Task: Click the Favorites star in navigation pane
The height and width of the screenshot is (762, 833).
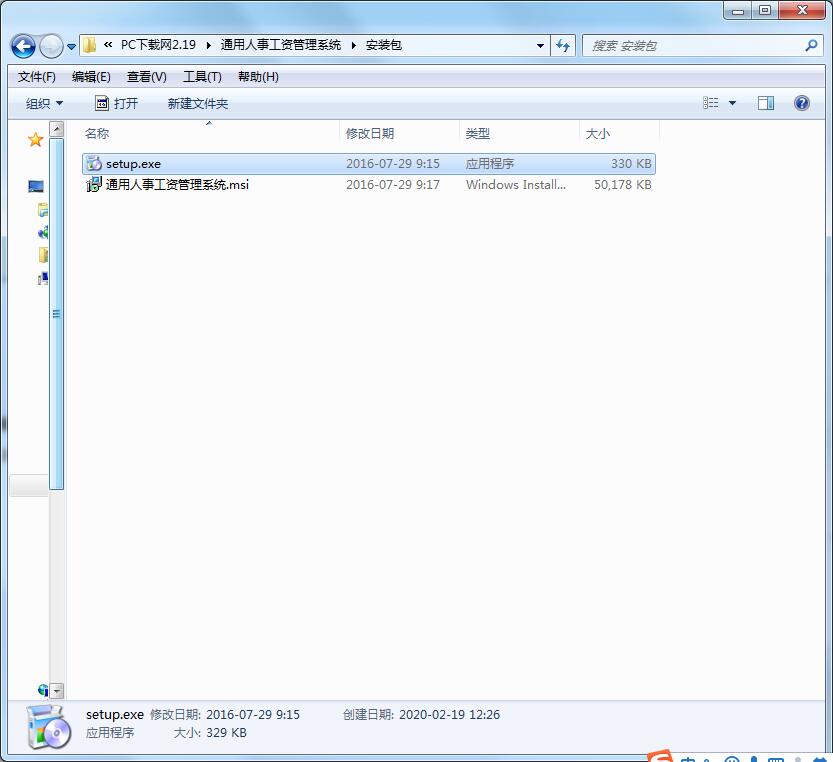Action: coord(35,140)
